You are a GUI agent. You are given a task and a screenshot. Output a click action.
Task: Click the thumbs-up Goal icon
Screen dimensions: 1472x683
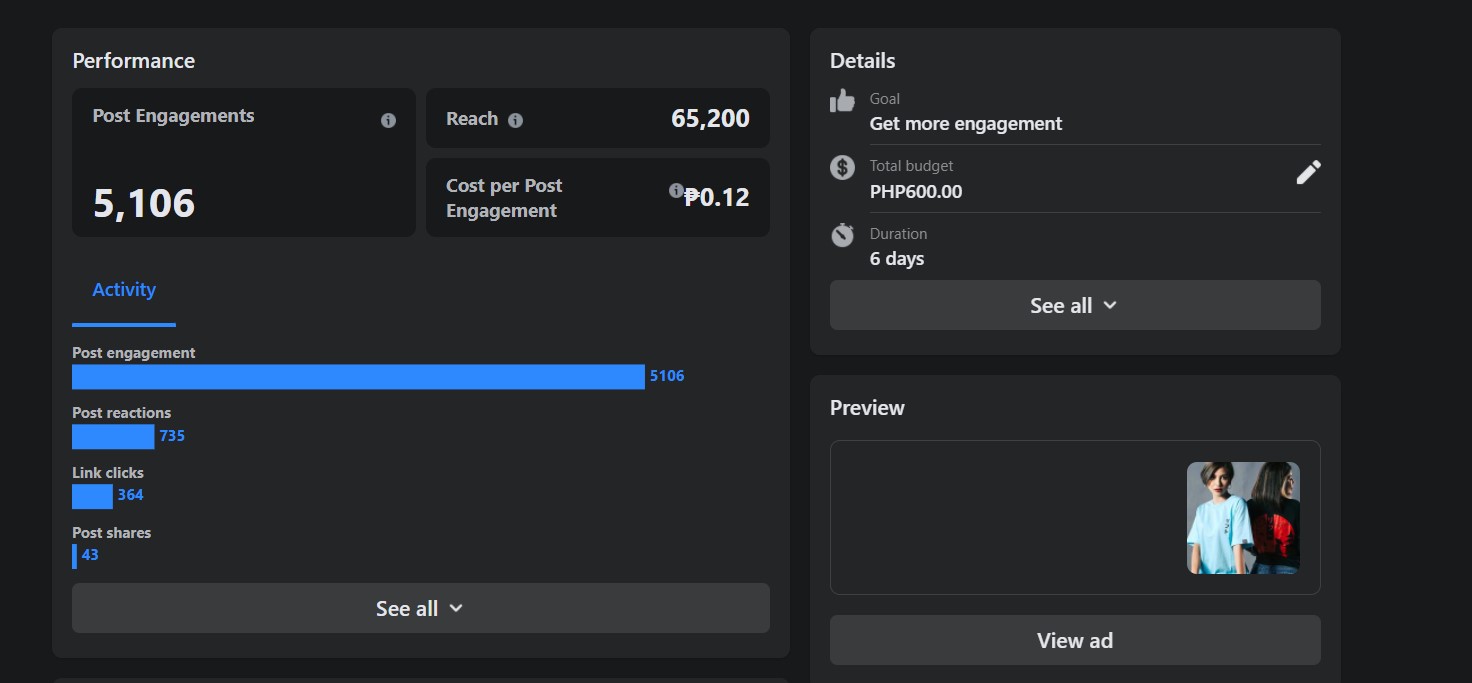pyautogui.click(x=842, y=101)
